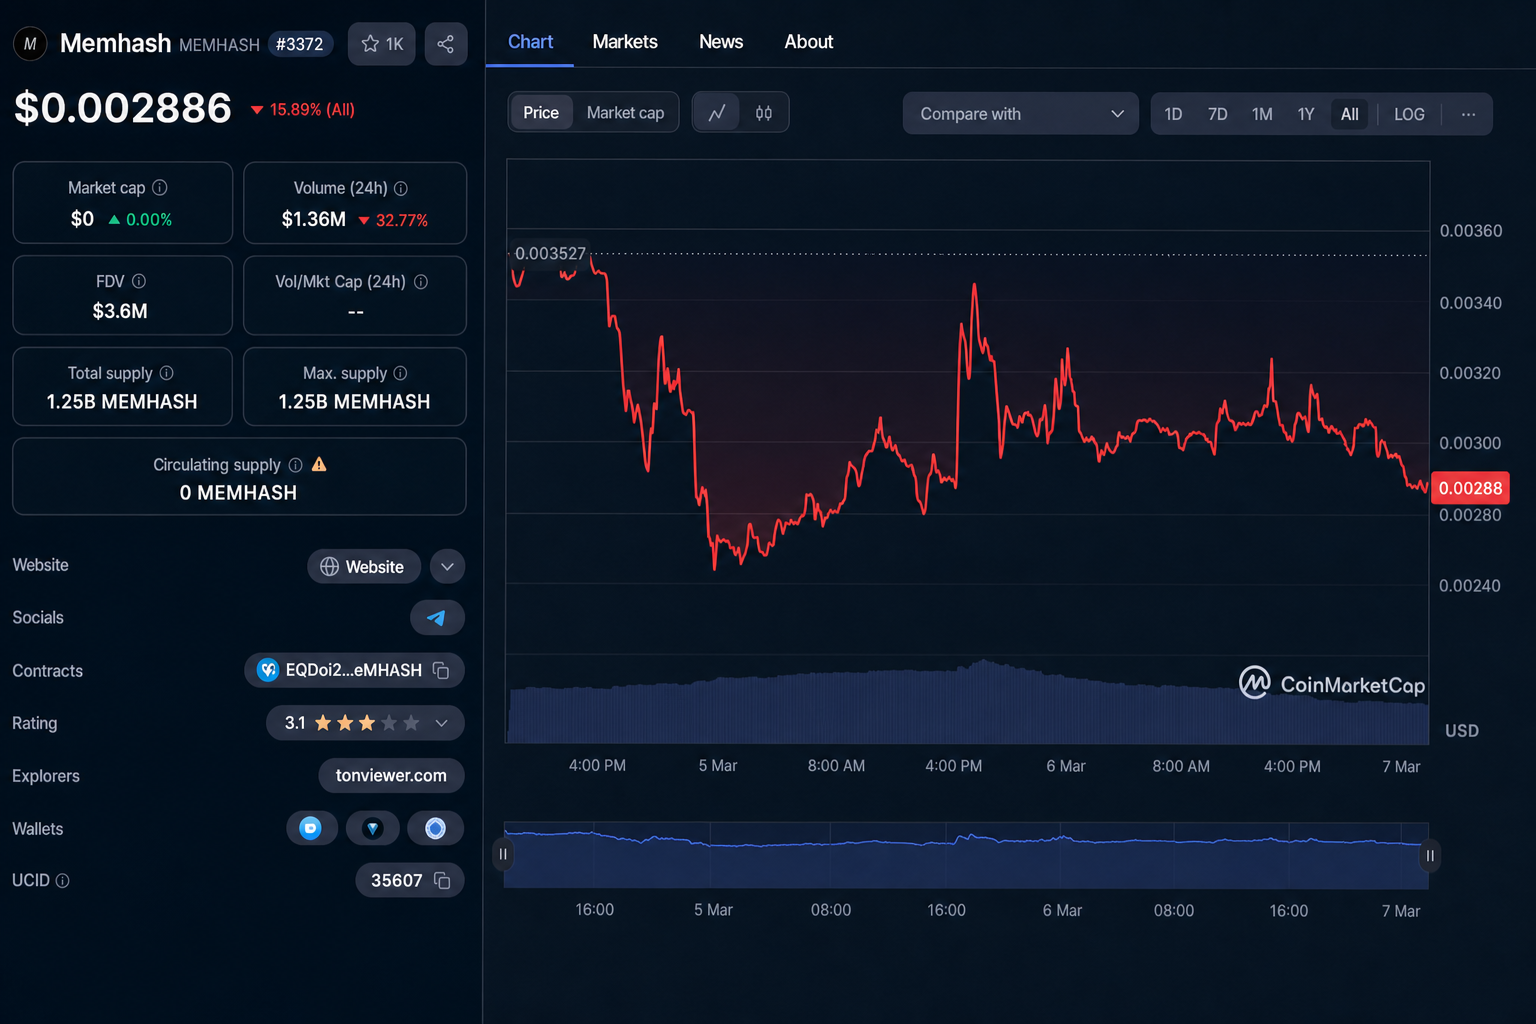This screenshot has height=1024, width=1536.
Task: Select the Market cap chart toggle
Action: click(x=625, y=113)
